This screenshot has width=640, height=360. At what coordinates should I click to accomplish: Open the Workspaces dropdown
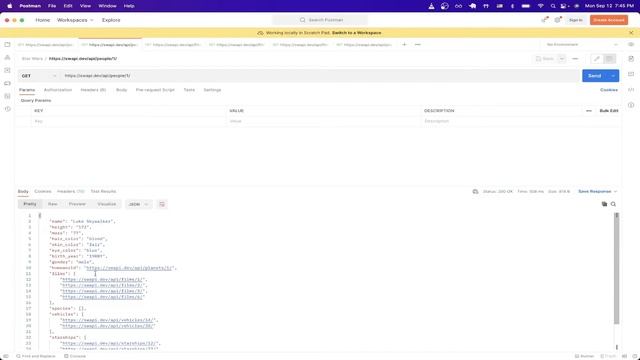[x=75, y=20]
